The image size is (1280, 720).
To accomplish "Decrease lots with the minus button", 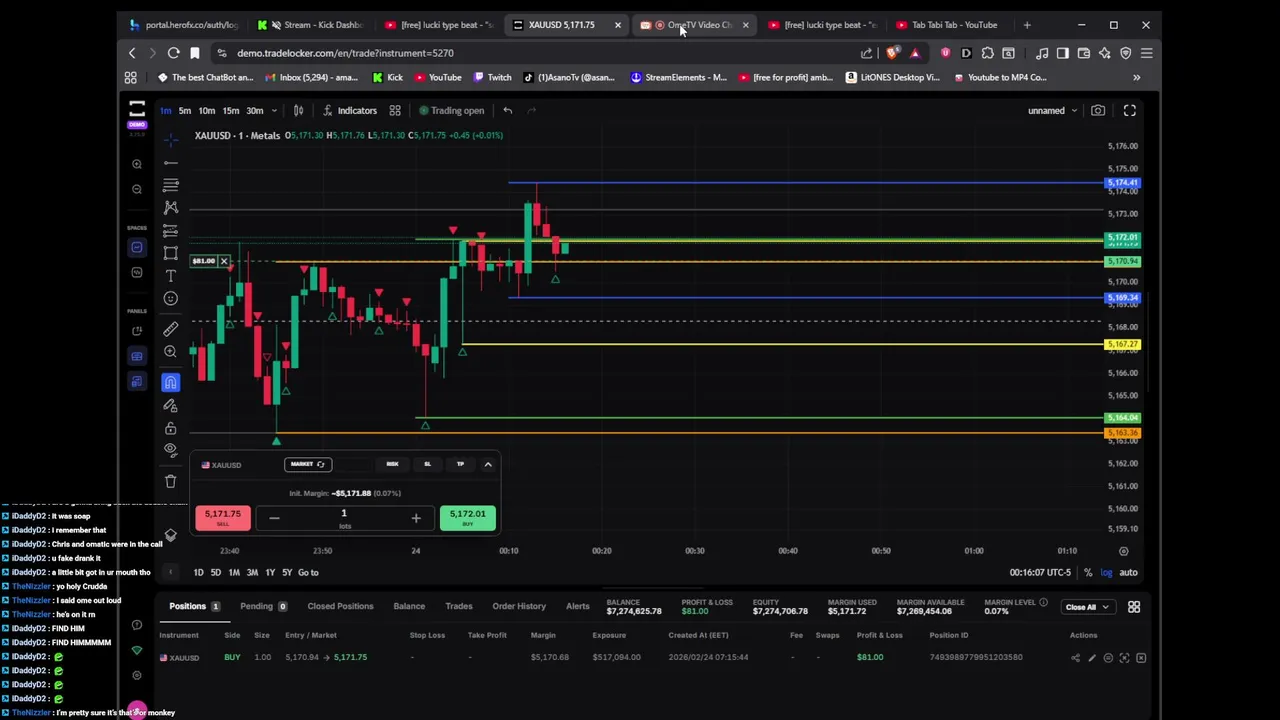I will click(x=274, y=518).
